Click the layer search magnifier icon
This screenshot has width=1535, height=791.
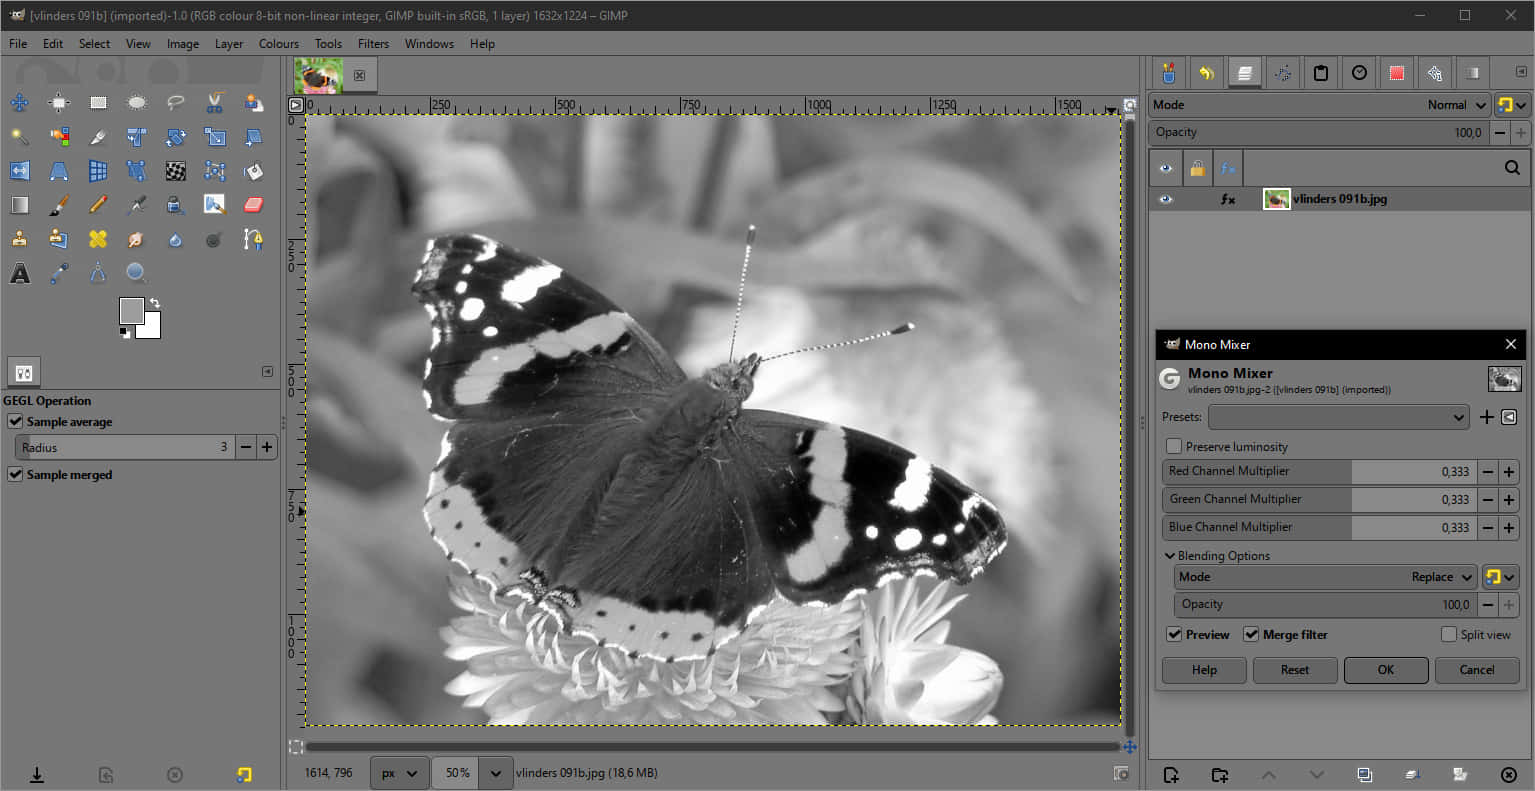[1511, 168]
